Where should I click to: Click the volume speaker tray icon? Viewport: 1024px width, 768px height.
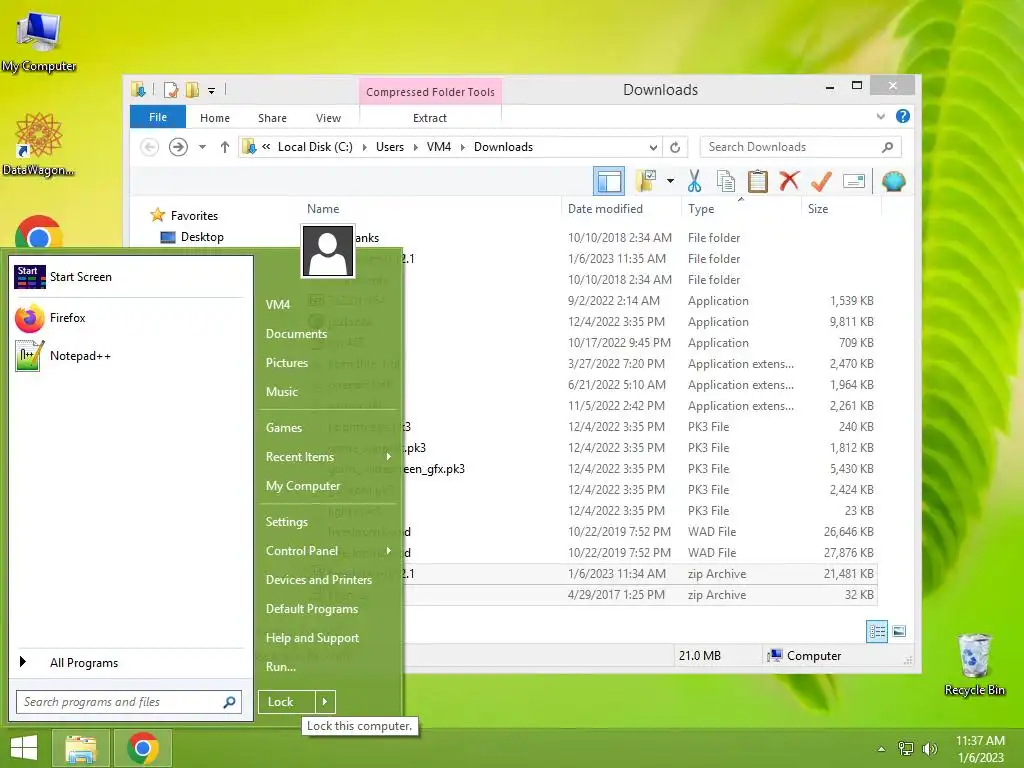point(929,749)
